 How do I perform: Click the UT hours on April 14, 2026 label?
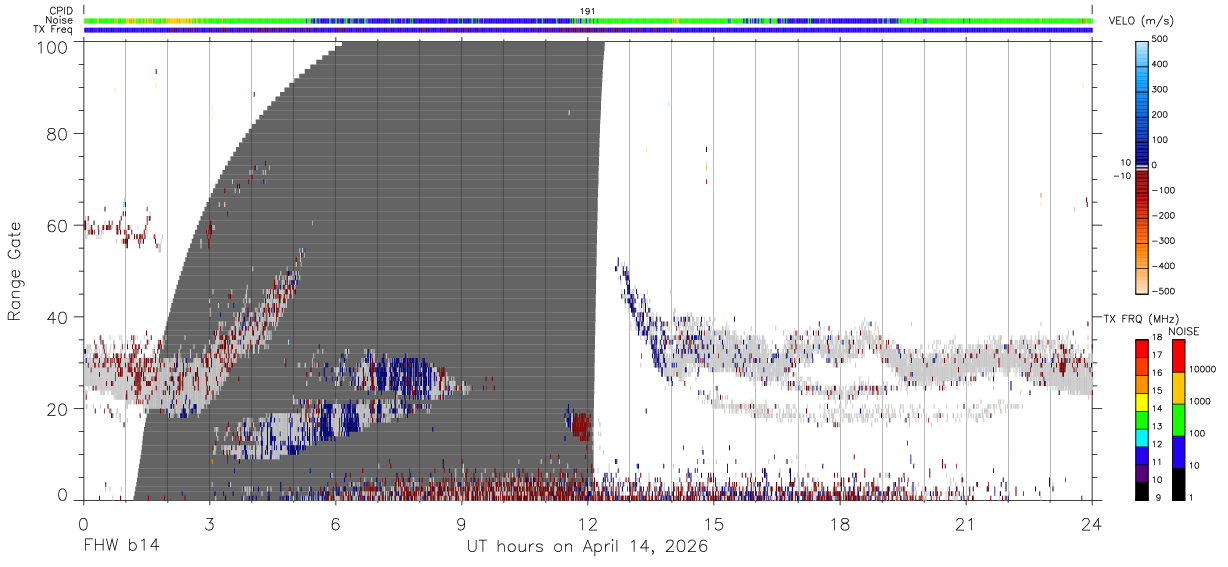587,547
